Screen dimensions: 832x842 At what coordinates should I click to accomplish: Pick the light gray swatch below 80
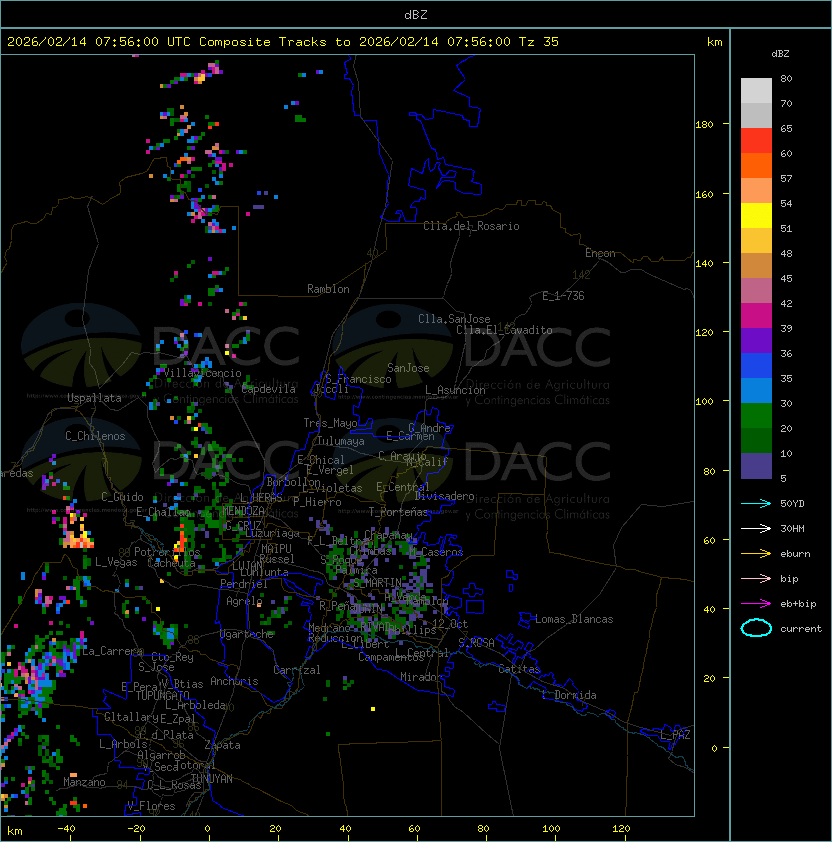click(x=756, y=90)
